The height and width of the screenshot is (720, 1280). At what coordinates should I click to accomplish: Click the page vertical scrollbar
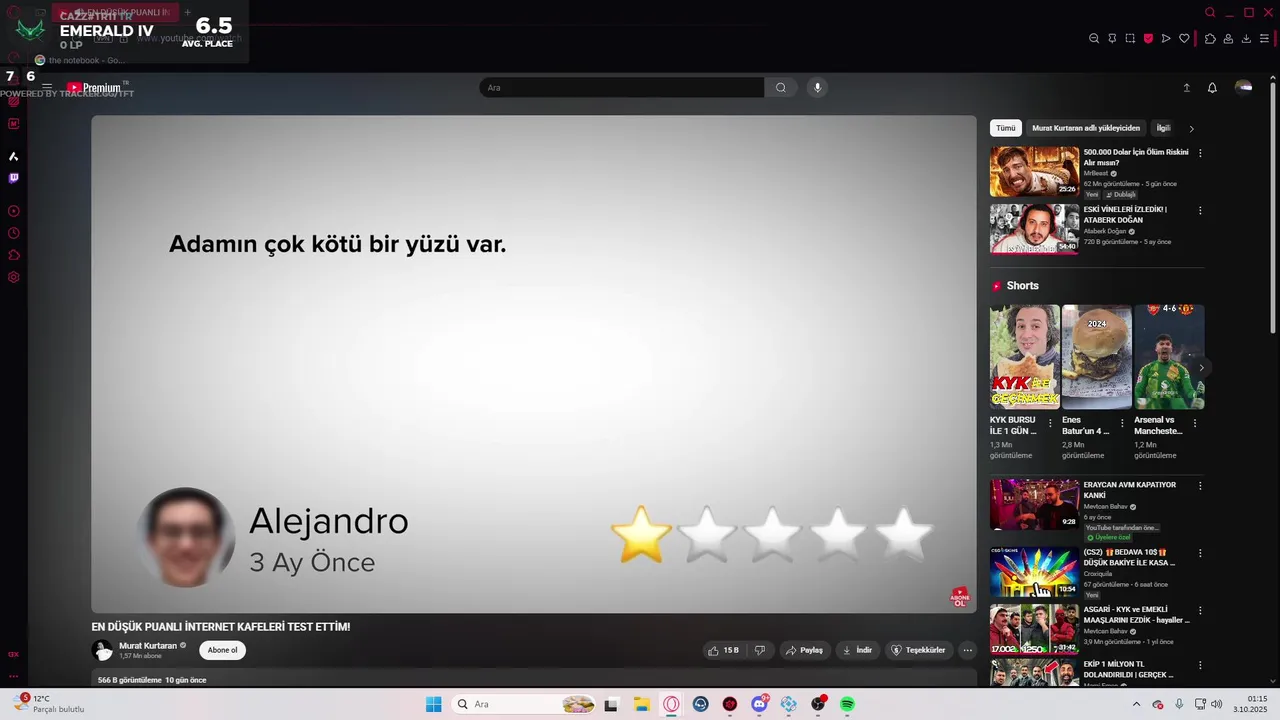pos(1273,210)
